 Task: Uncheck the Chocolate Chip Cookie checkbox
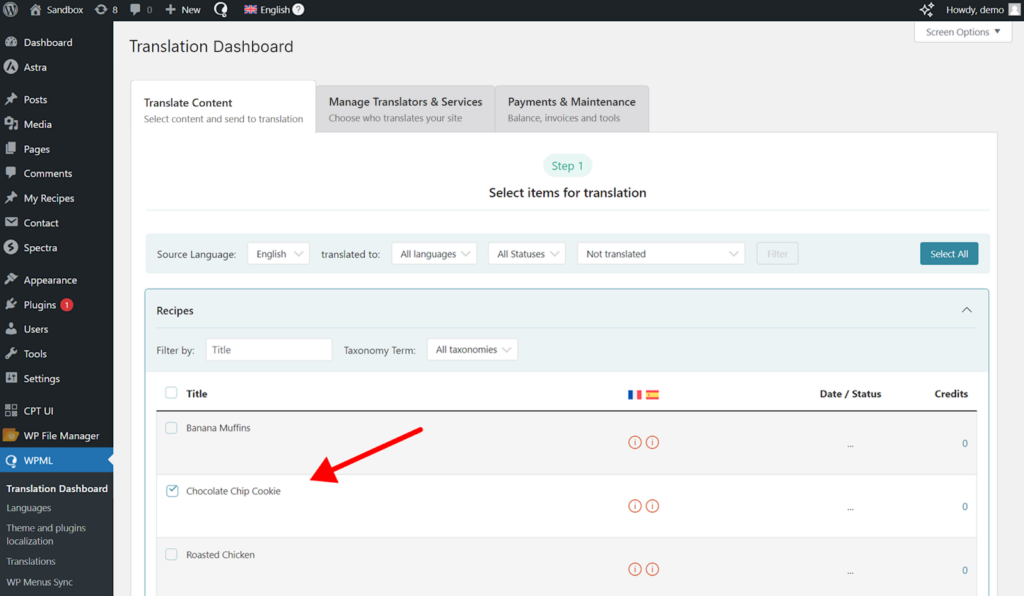(172, 490)
